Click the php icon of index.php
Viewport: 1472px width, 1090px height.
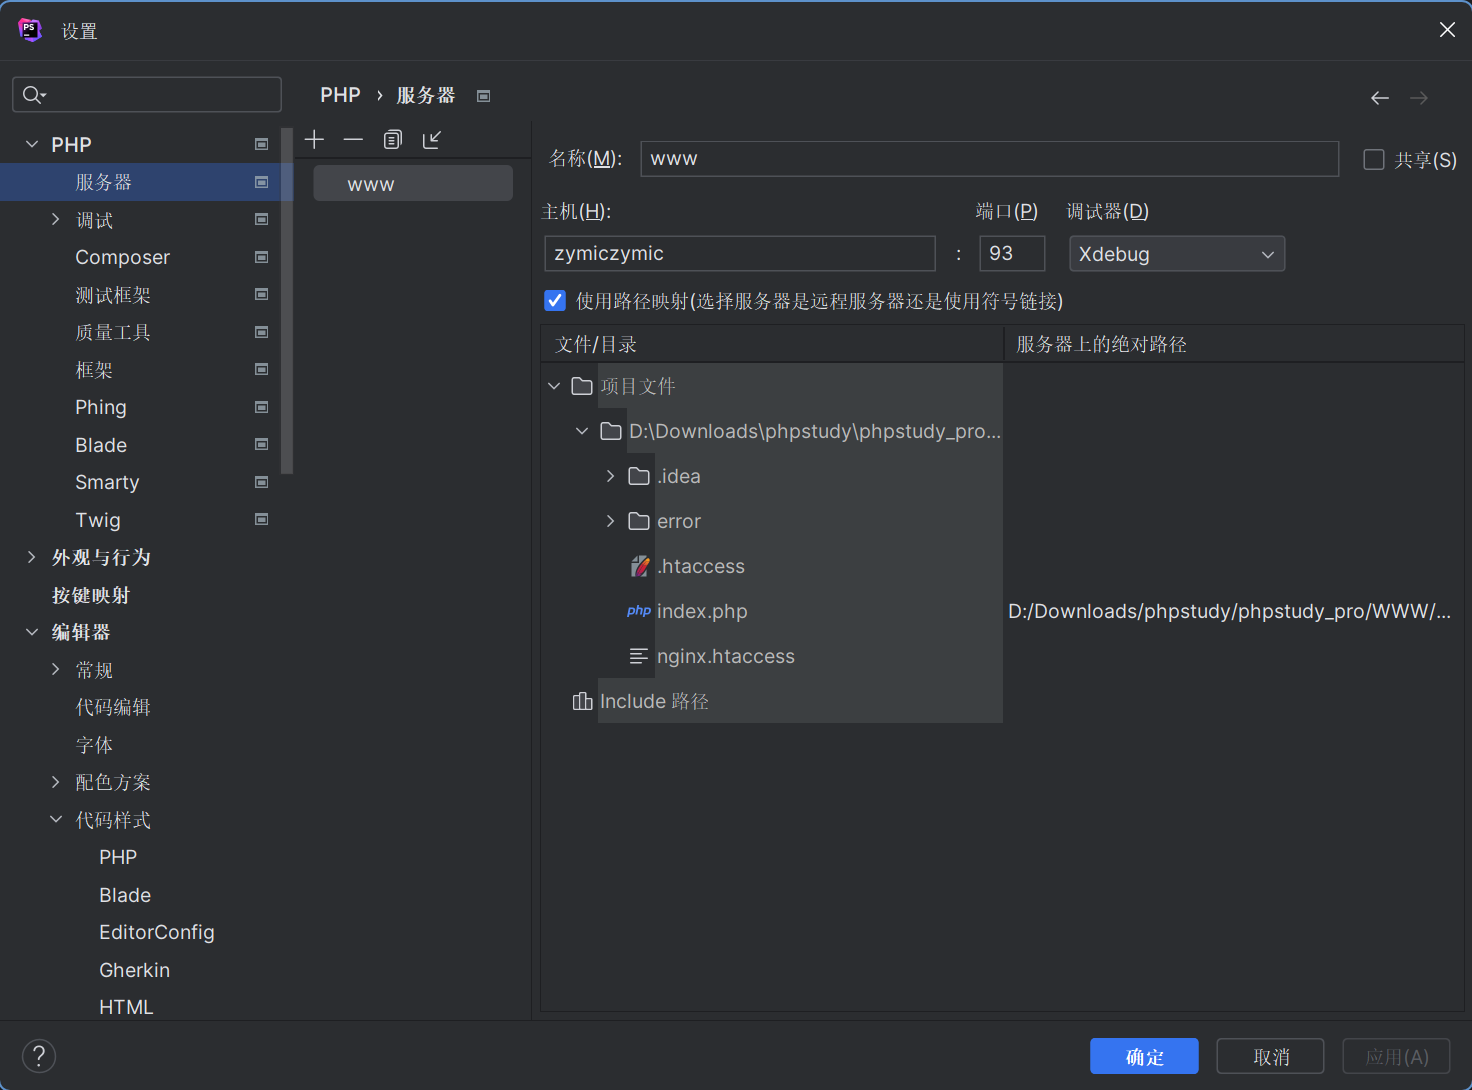[x=639, y=611]
